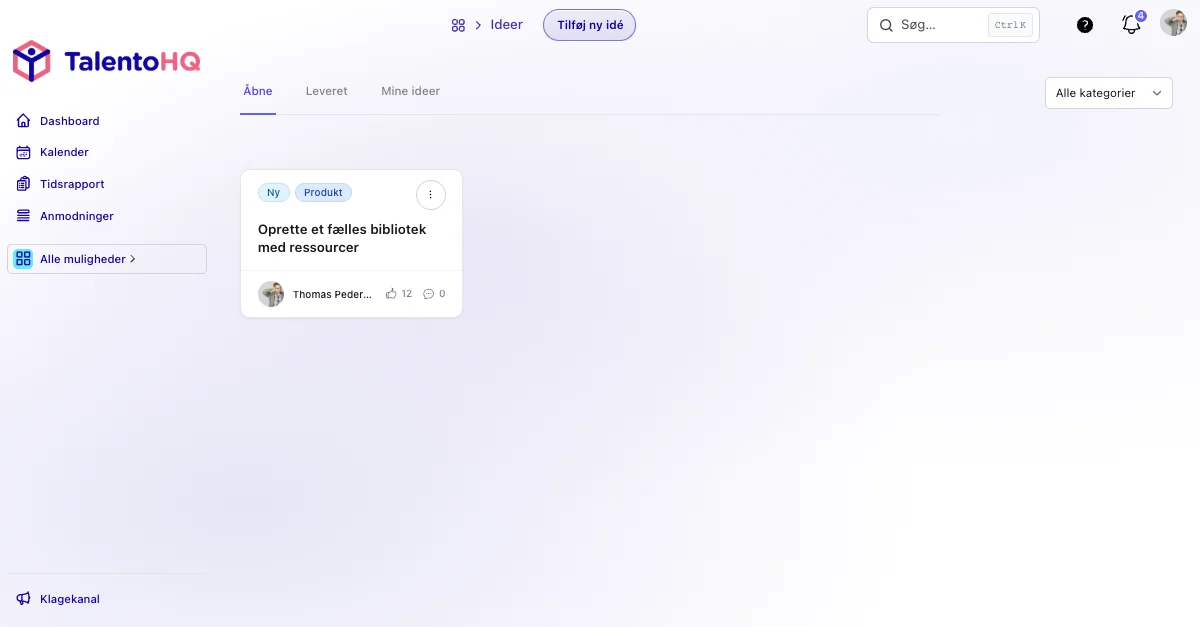Switch to the Åbne tab

tap(258, 91)
